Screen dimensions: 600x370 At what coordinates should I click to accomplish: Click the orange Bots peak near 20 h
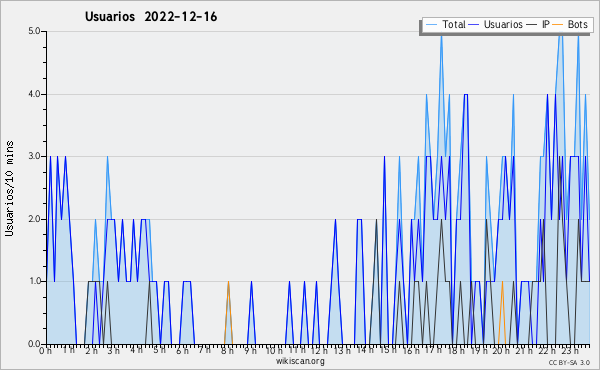(502, 282)
